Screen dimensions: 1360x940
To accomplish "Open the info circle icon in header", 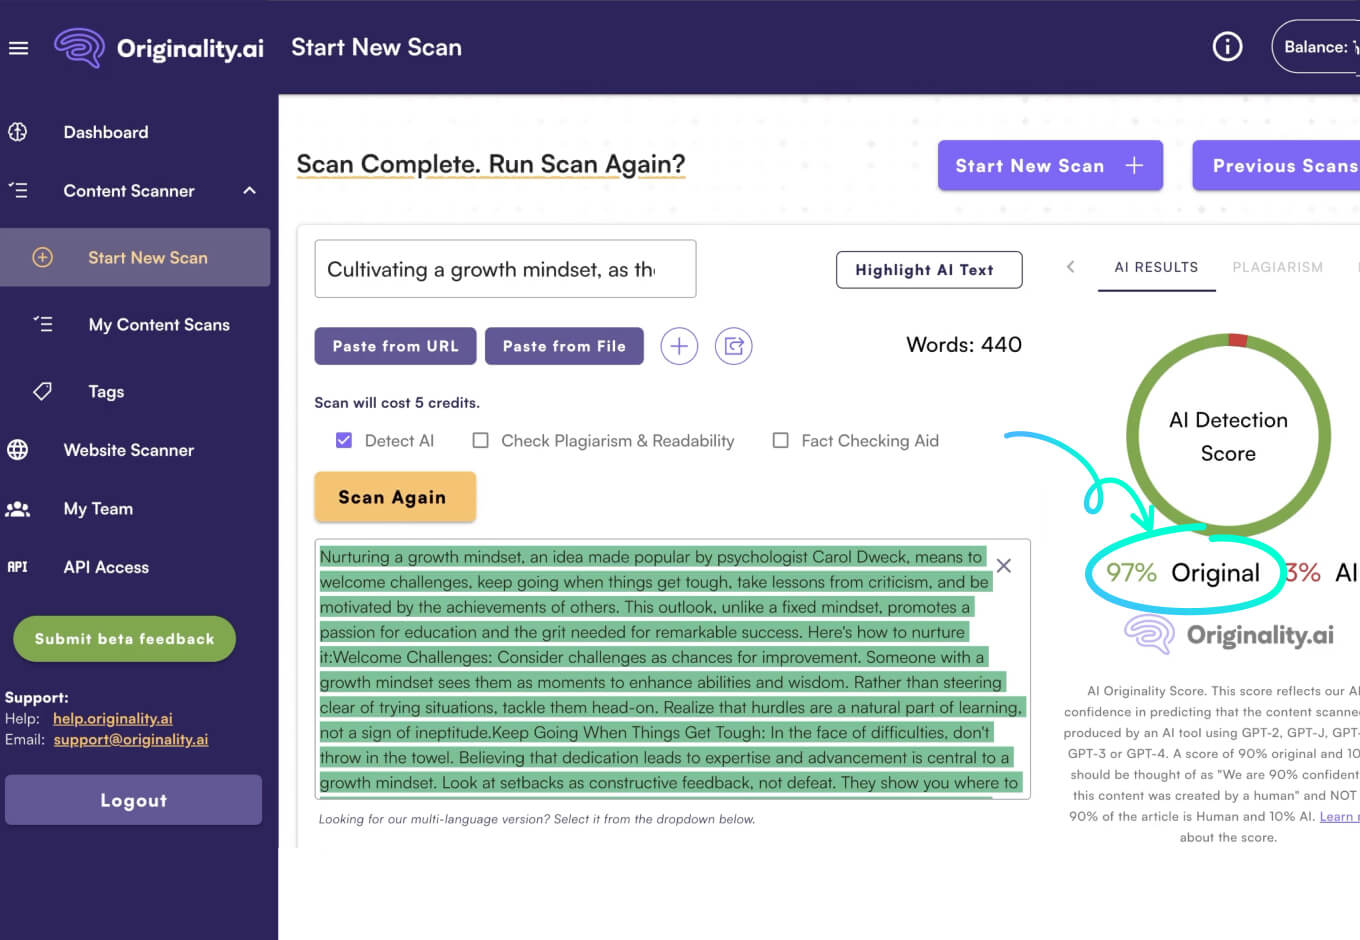I will pos(1227,47).
